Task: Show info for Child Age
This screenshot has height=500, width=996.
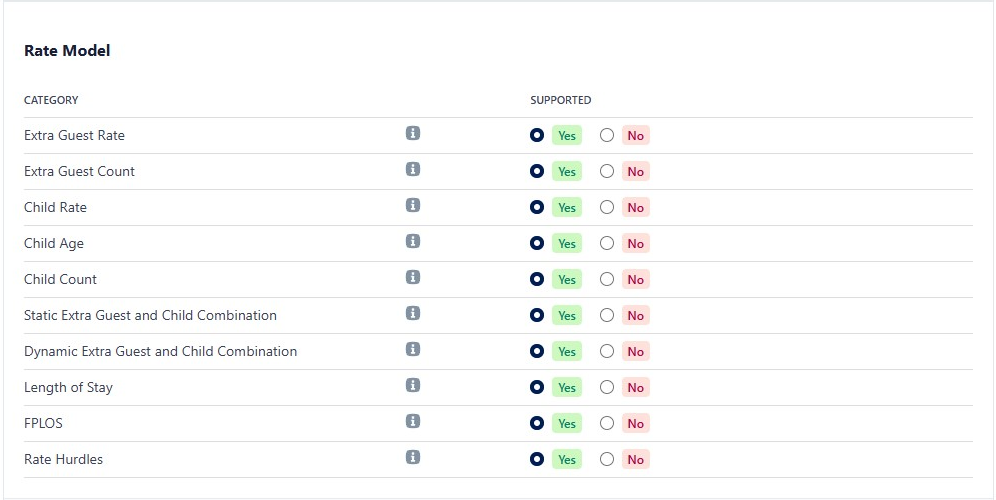Action: pos(413,242)
